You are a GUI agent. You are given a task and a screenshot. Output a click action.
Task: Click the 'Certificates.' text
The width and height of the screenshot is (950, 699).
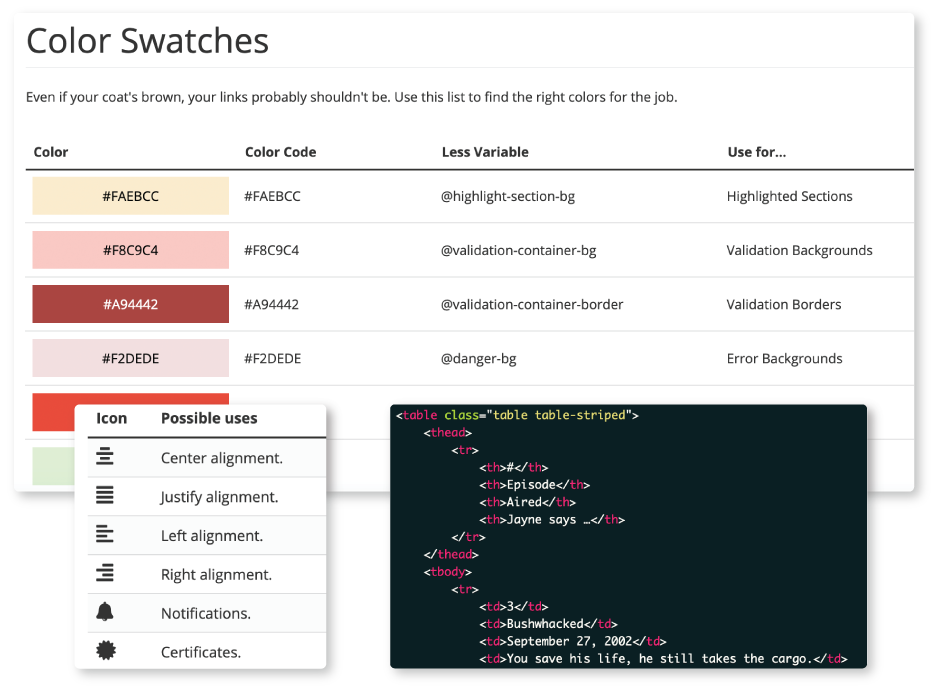click(x=201, y=652)
